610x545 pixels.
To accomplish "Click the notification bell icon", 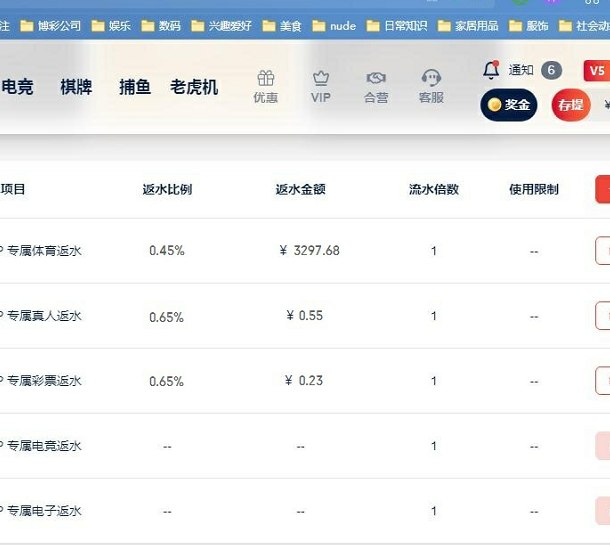I will [491, 70].
